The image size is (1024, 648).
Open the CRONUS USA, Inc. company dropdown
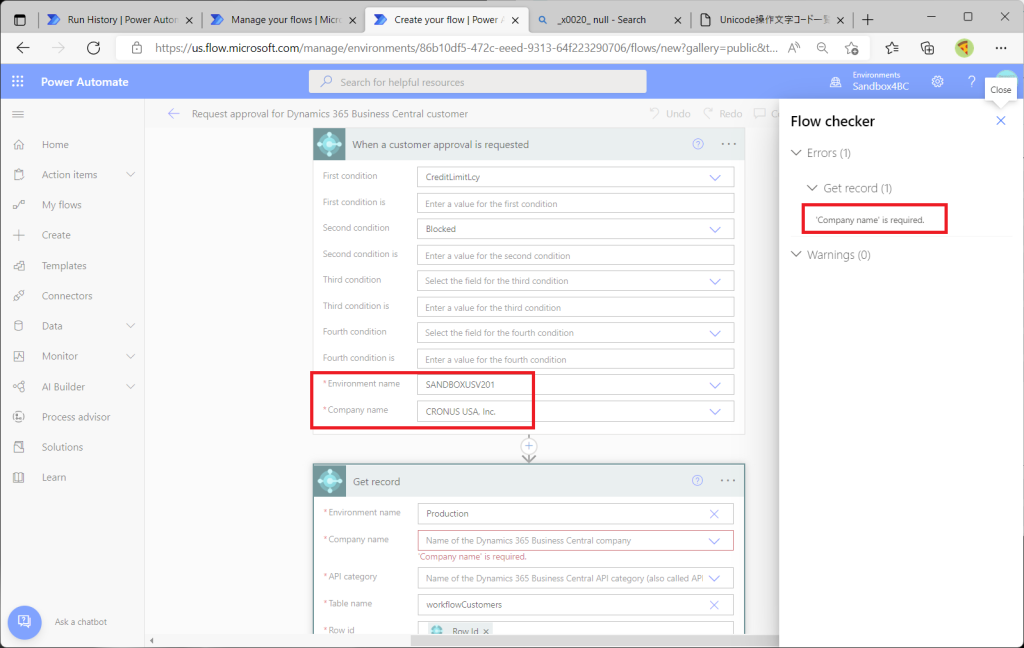[715, 412]
